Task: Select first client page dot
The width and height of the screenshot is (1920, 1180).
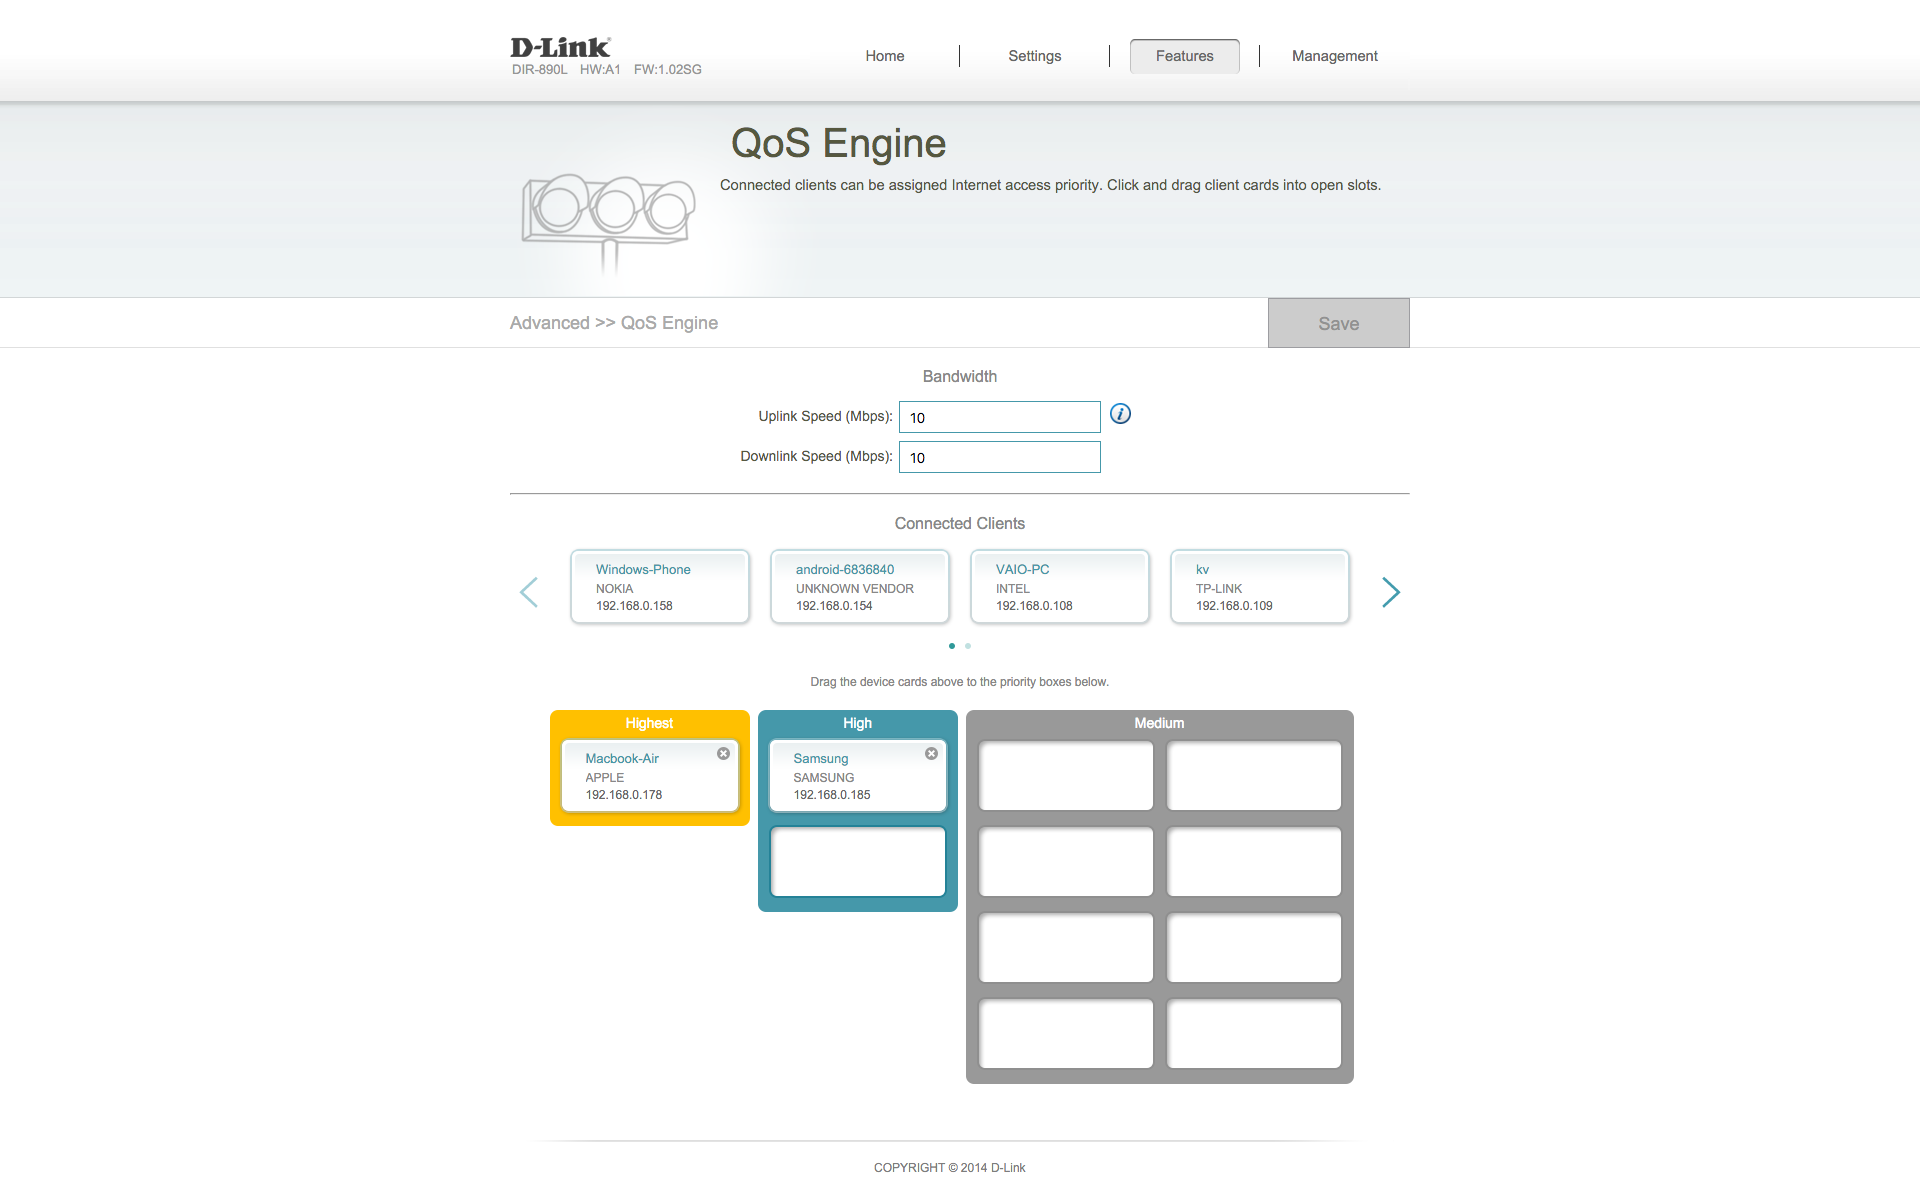Action: tap(951, 646)
